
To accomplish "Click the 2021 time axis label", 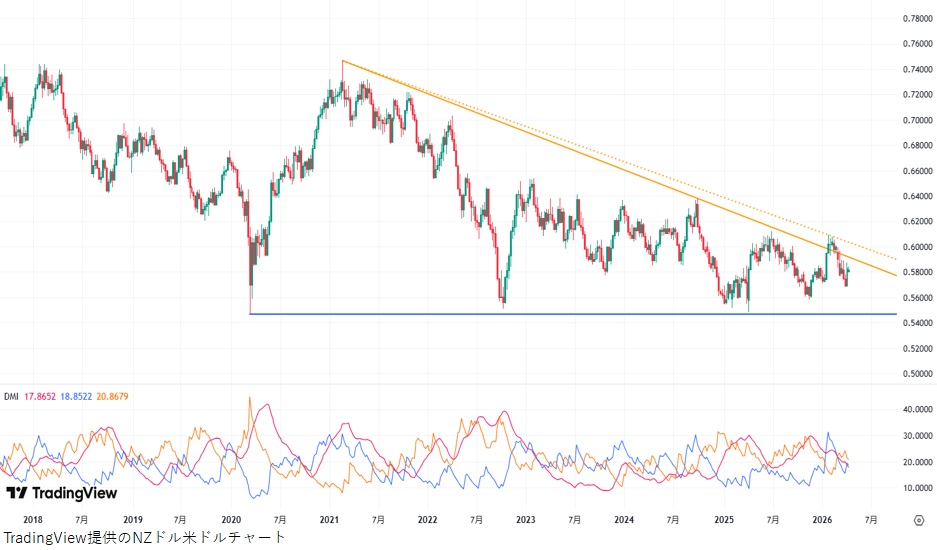I will click(x=329, y=520).
